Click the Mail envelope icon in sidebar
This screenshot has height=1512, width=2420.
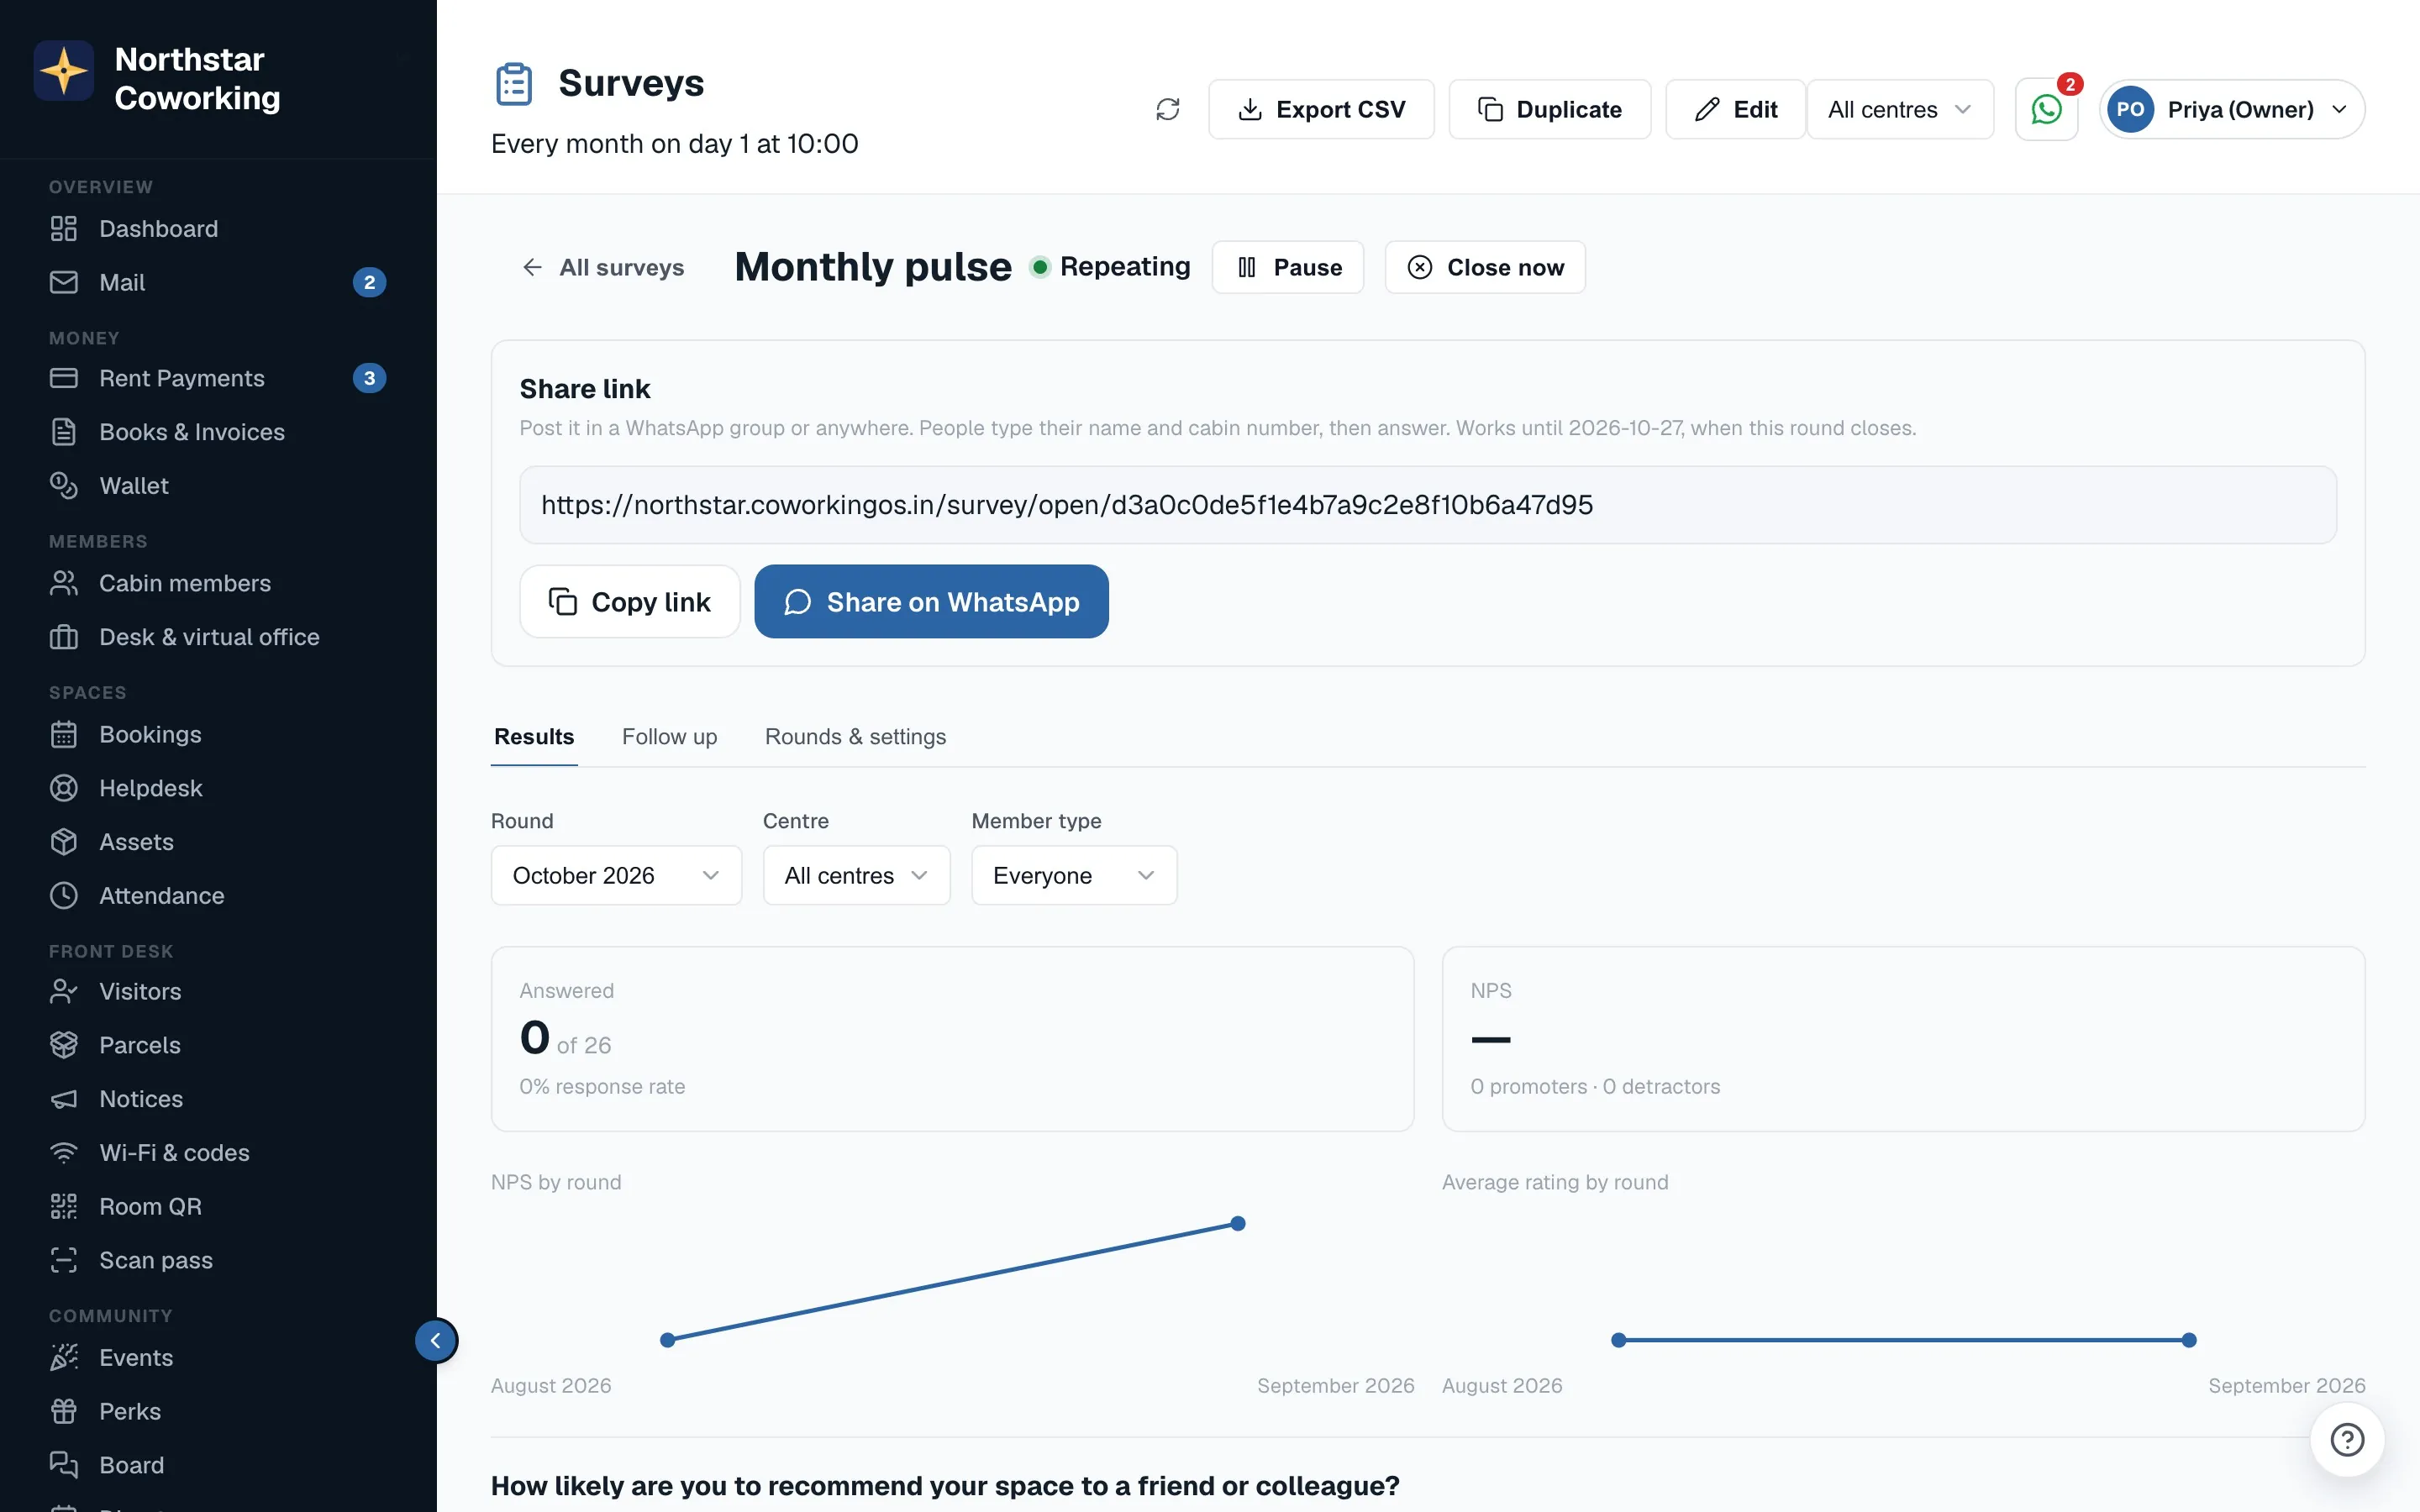[64, 282]
